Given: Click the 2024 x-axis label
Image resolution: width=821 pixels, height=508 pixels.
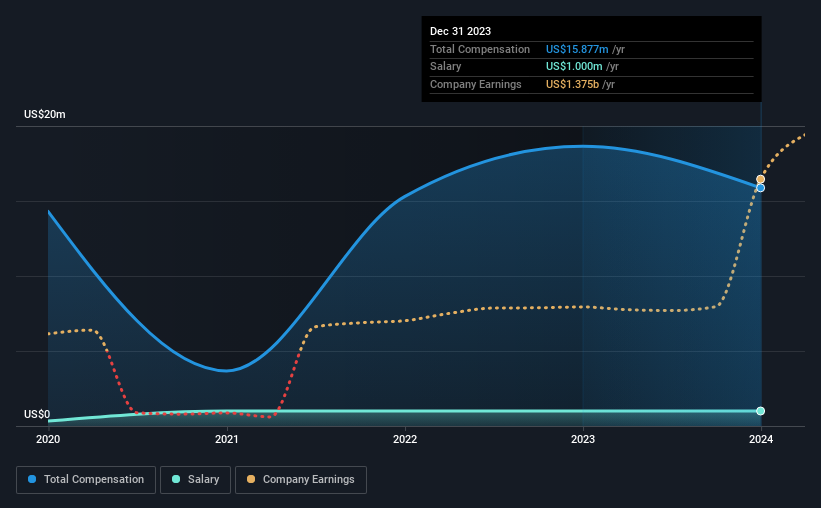Looking at the screenshot, I should click(x=761, y=439).
